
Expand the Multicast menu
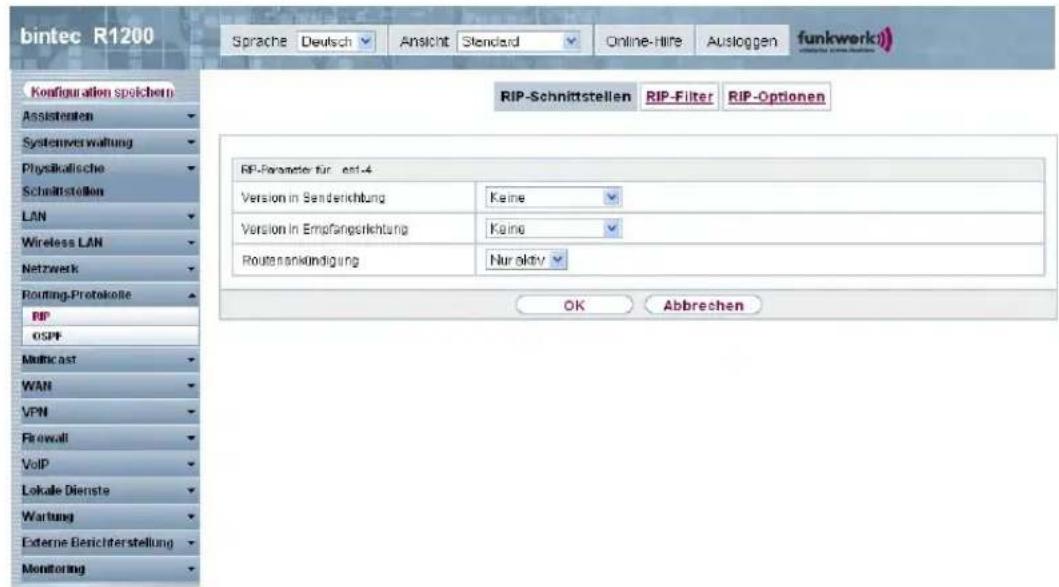click(107, 360)
